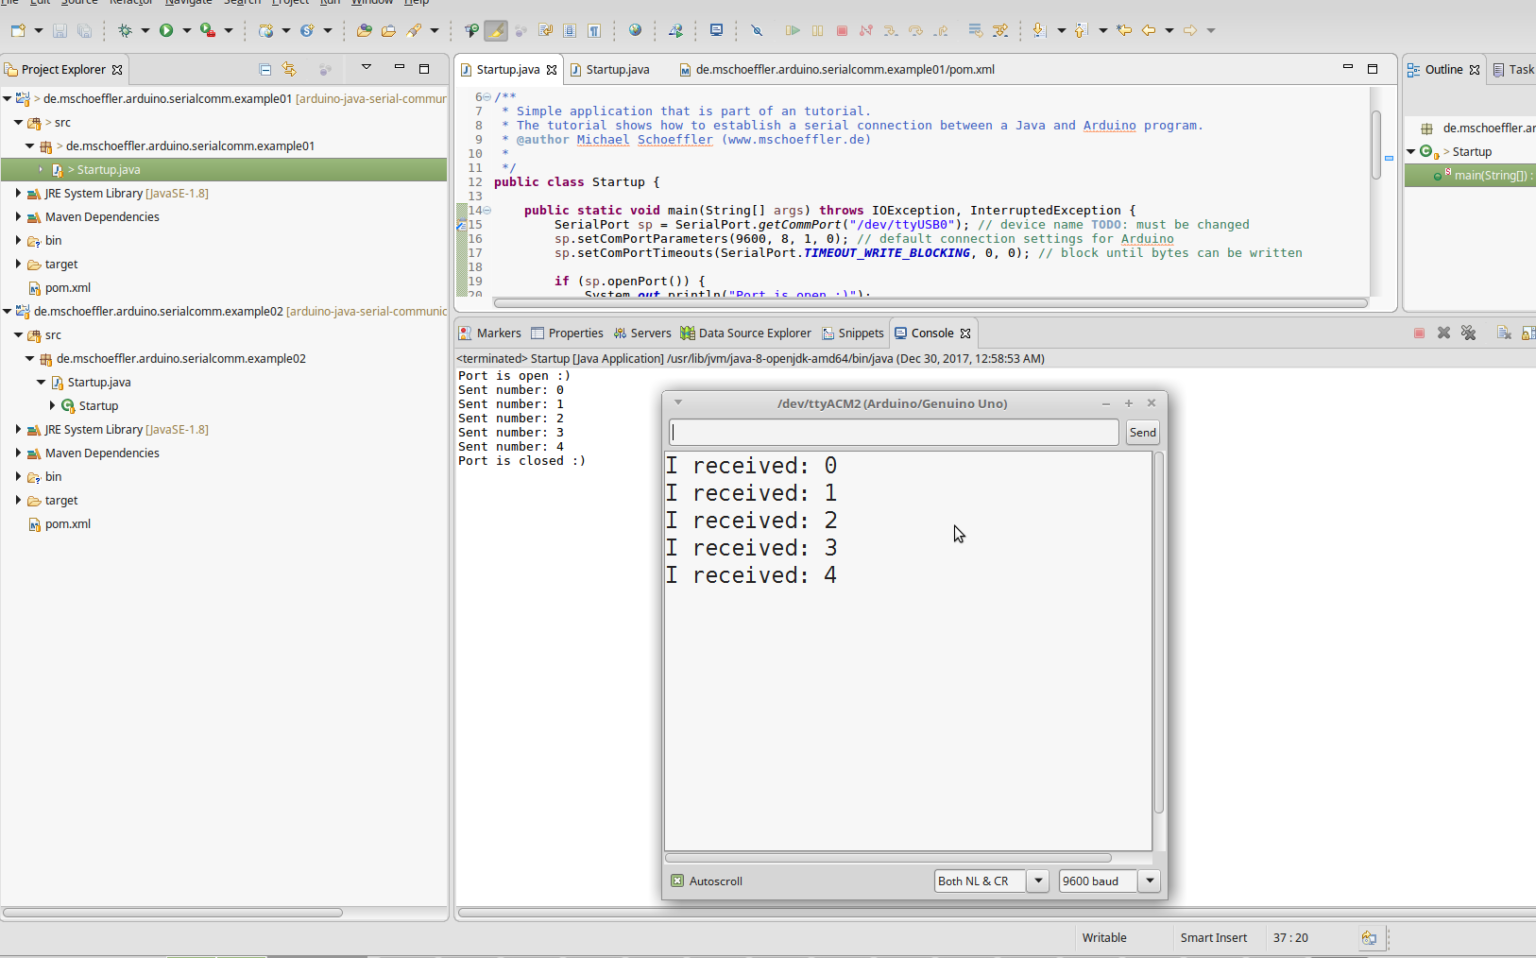Clear the Console output
1536x958 pixels.
pos(1504,332)
